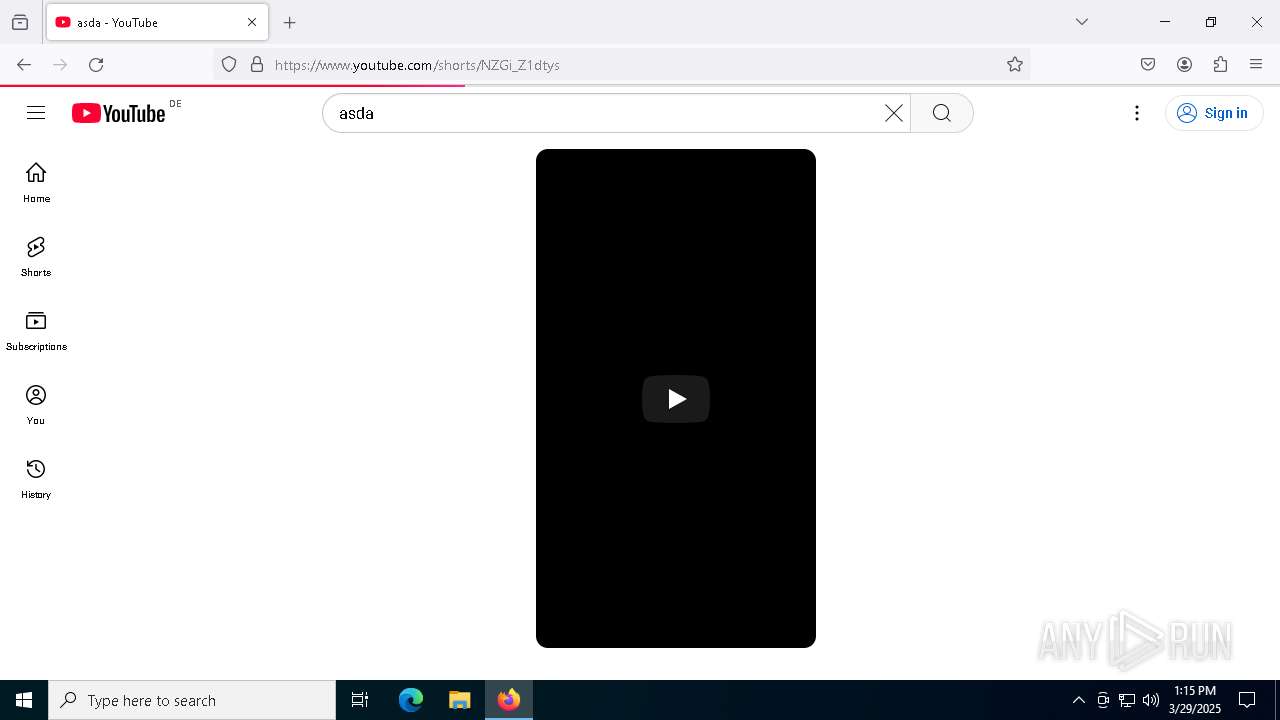
Task: Reload the current page
Action: pos(96,64)
